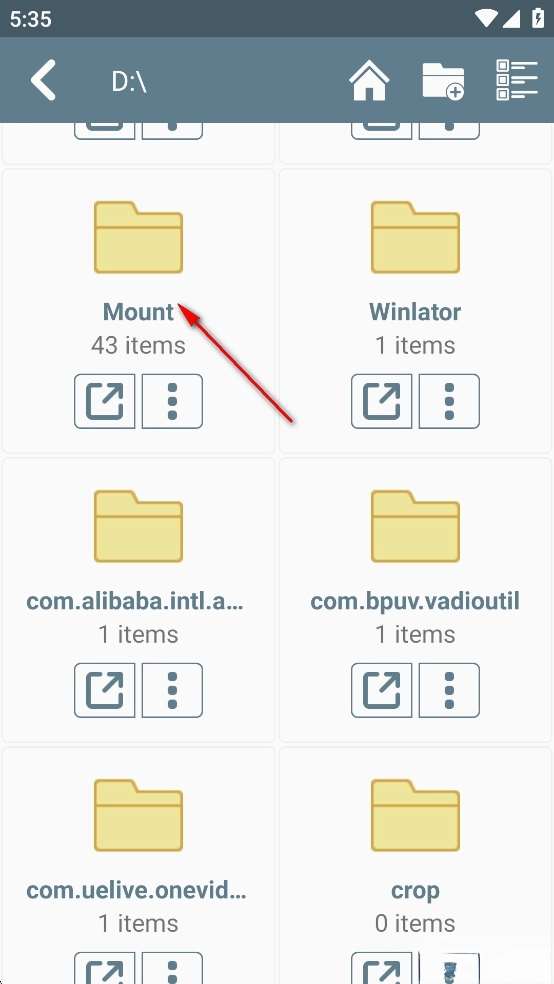Click open-external icon under com.bpuv.vadioutil
The image size is (554, 984).
(x=381, y=690)
